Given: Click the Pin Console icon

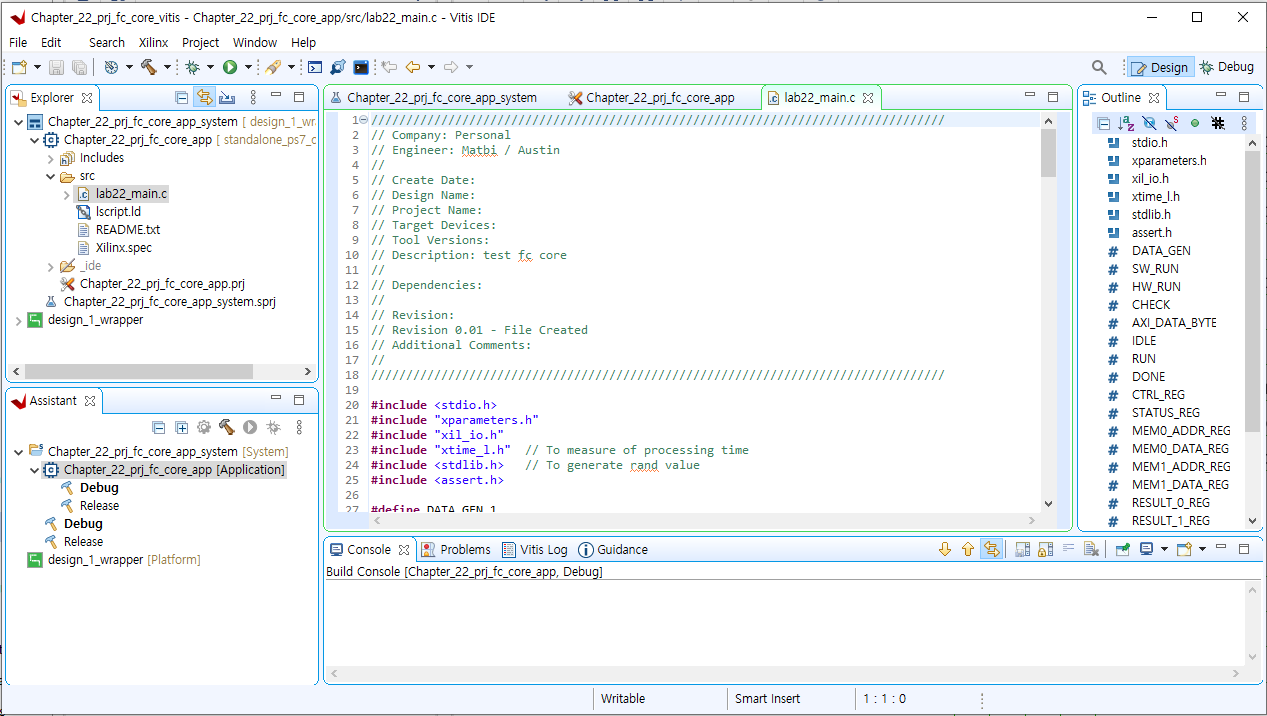Looking at the screenshot, I should click(x=1122, y=549).
